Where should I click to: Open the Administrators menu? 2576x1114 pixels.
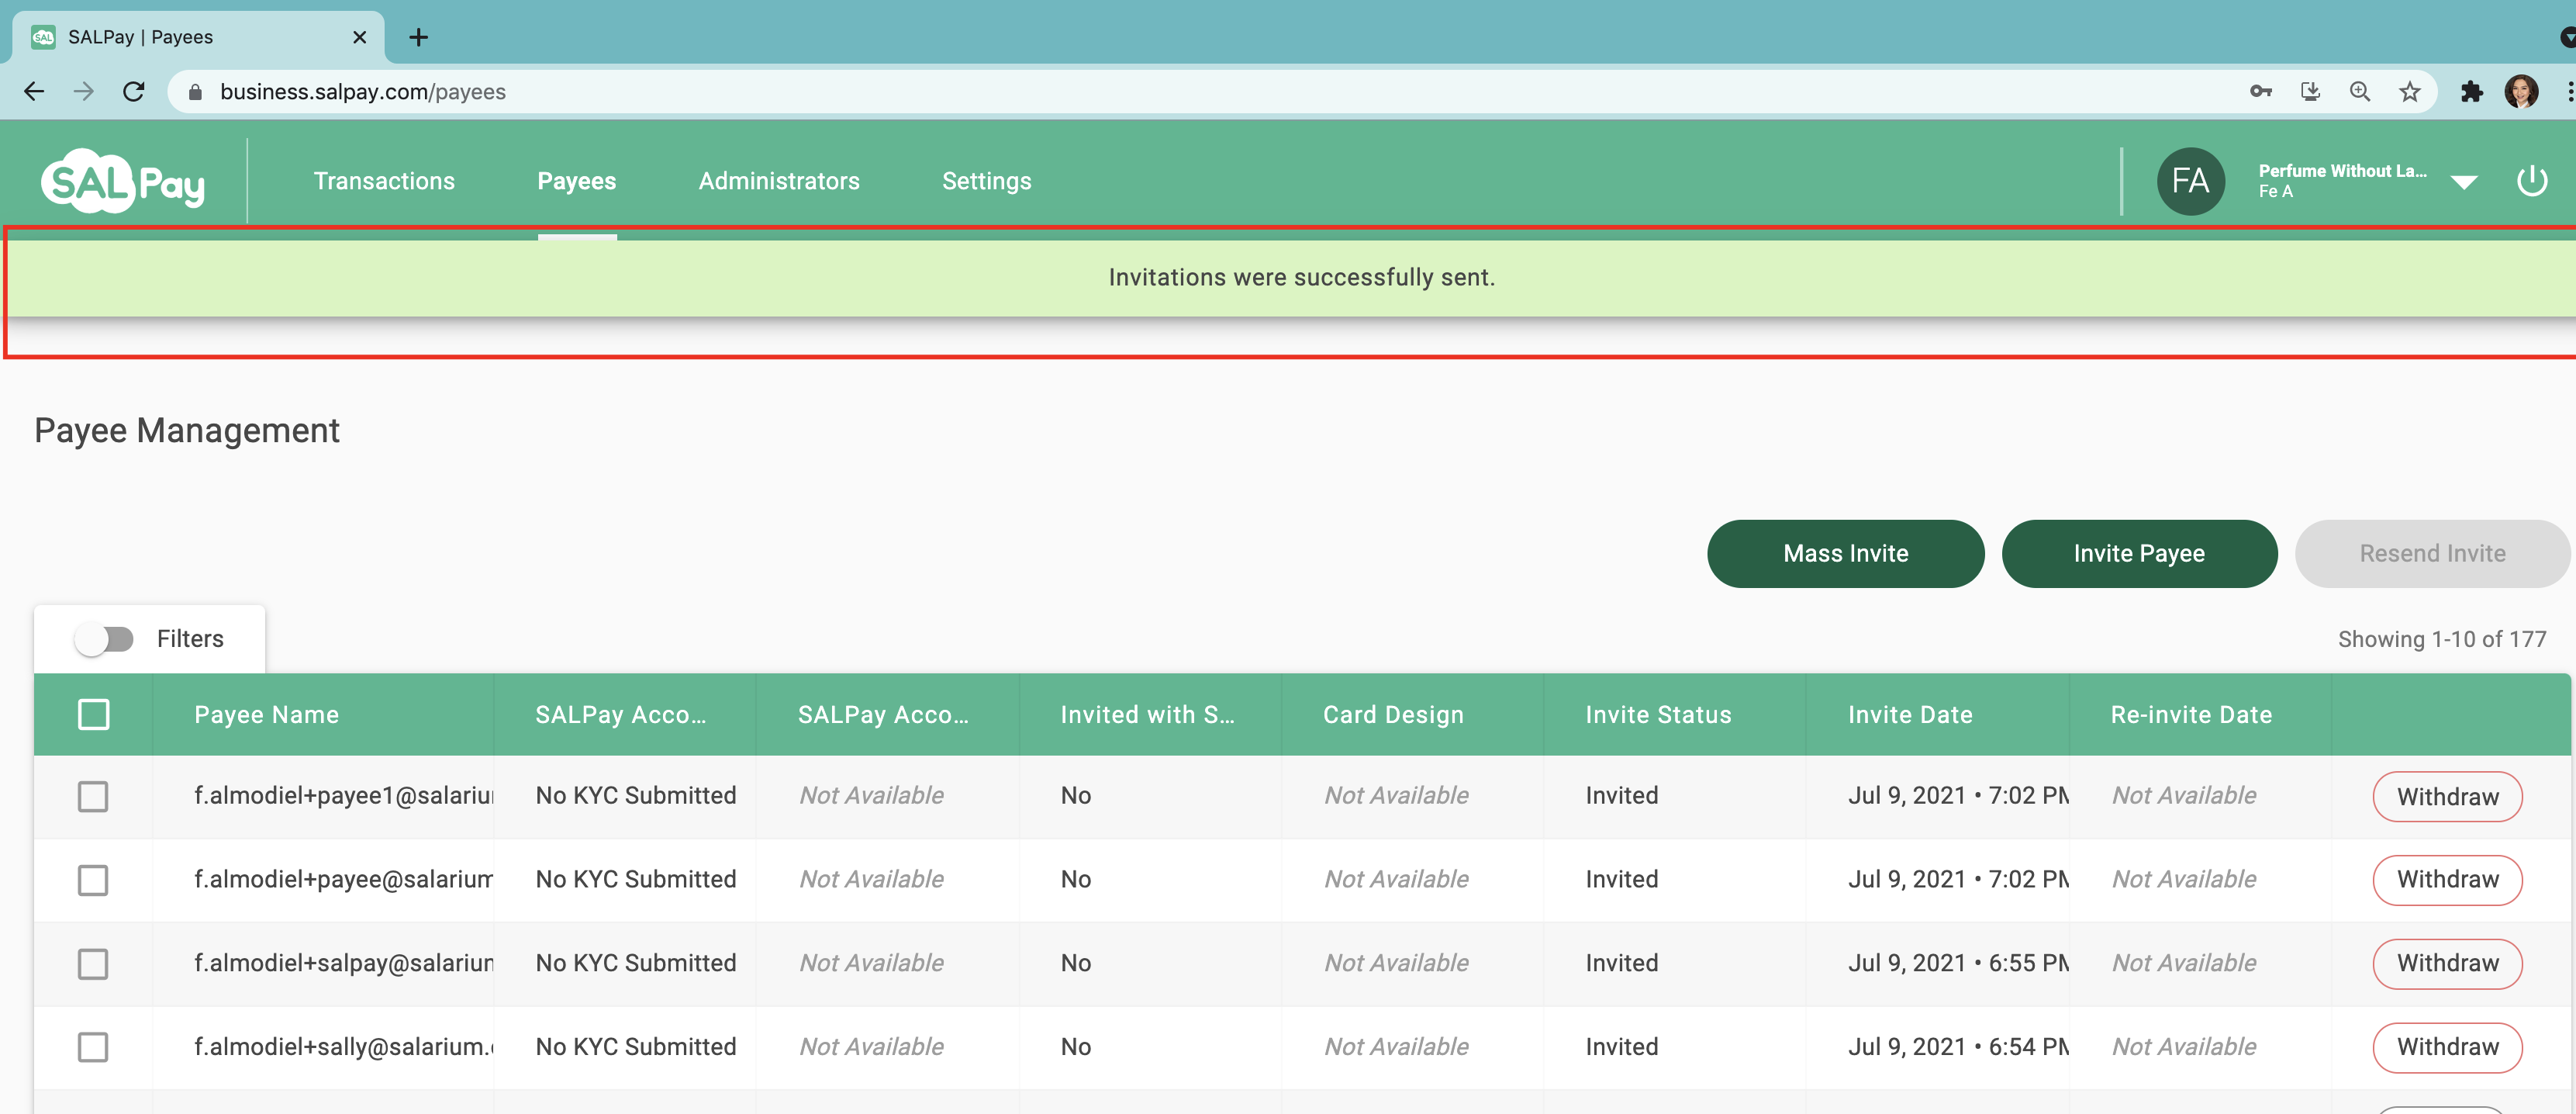click(x=779, y=181)
